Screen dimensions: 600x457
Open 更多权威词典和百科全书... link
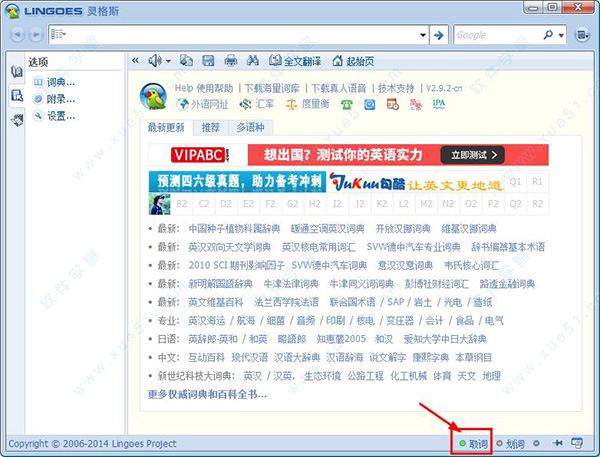click(x=207, y=394)
